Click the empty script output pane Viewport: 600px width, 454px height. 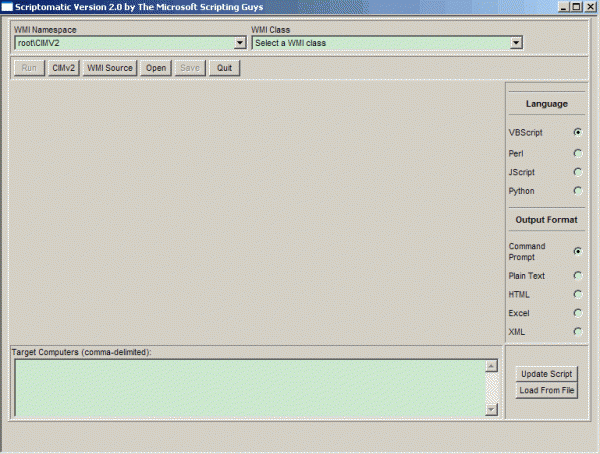pos(257,212)
